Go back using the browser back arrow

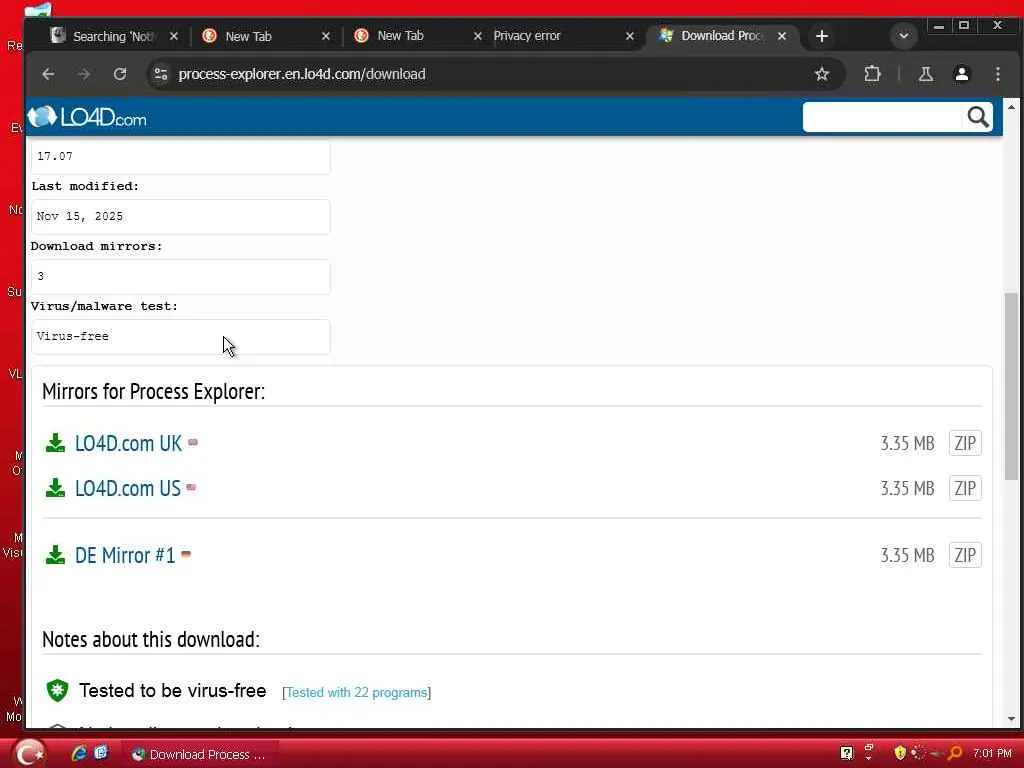click(x=48, y=74)
